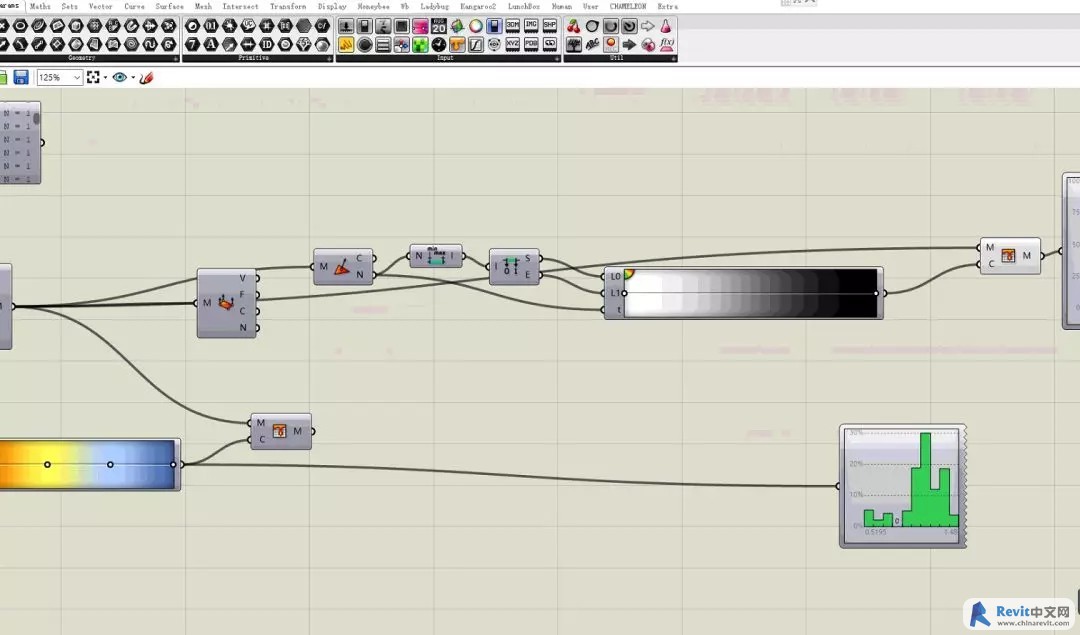Open the Mesh tab
The width and height of the screenshot is (1080, 635).
(203, 6)
